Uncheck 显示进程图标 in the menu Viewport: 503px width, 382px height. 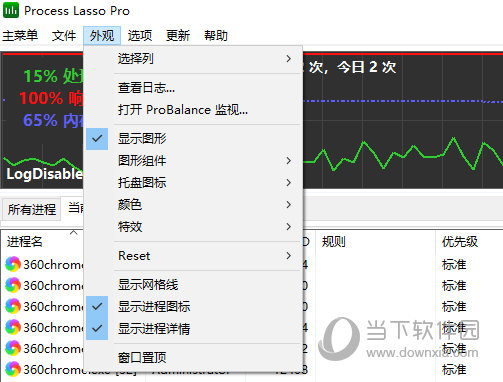point(193,307)
